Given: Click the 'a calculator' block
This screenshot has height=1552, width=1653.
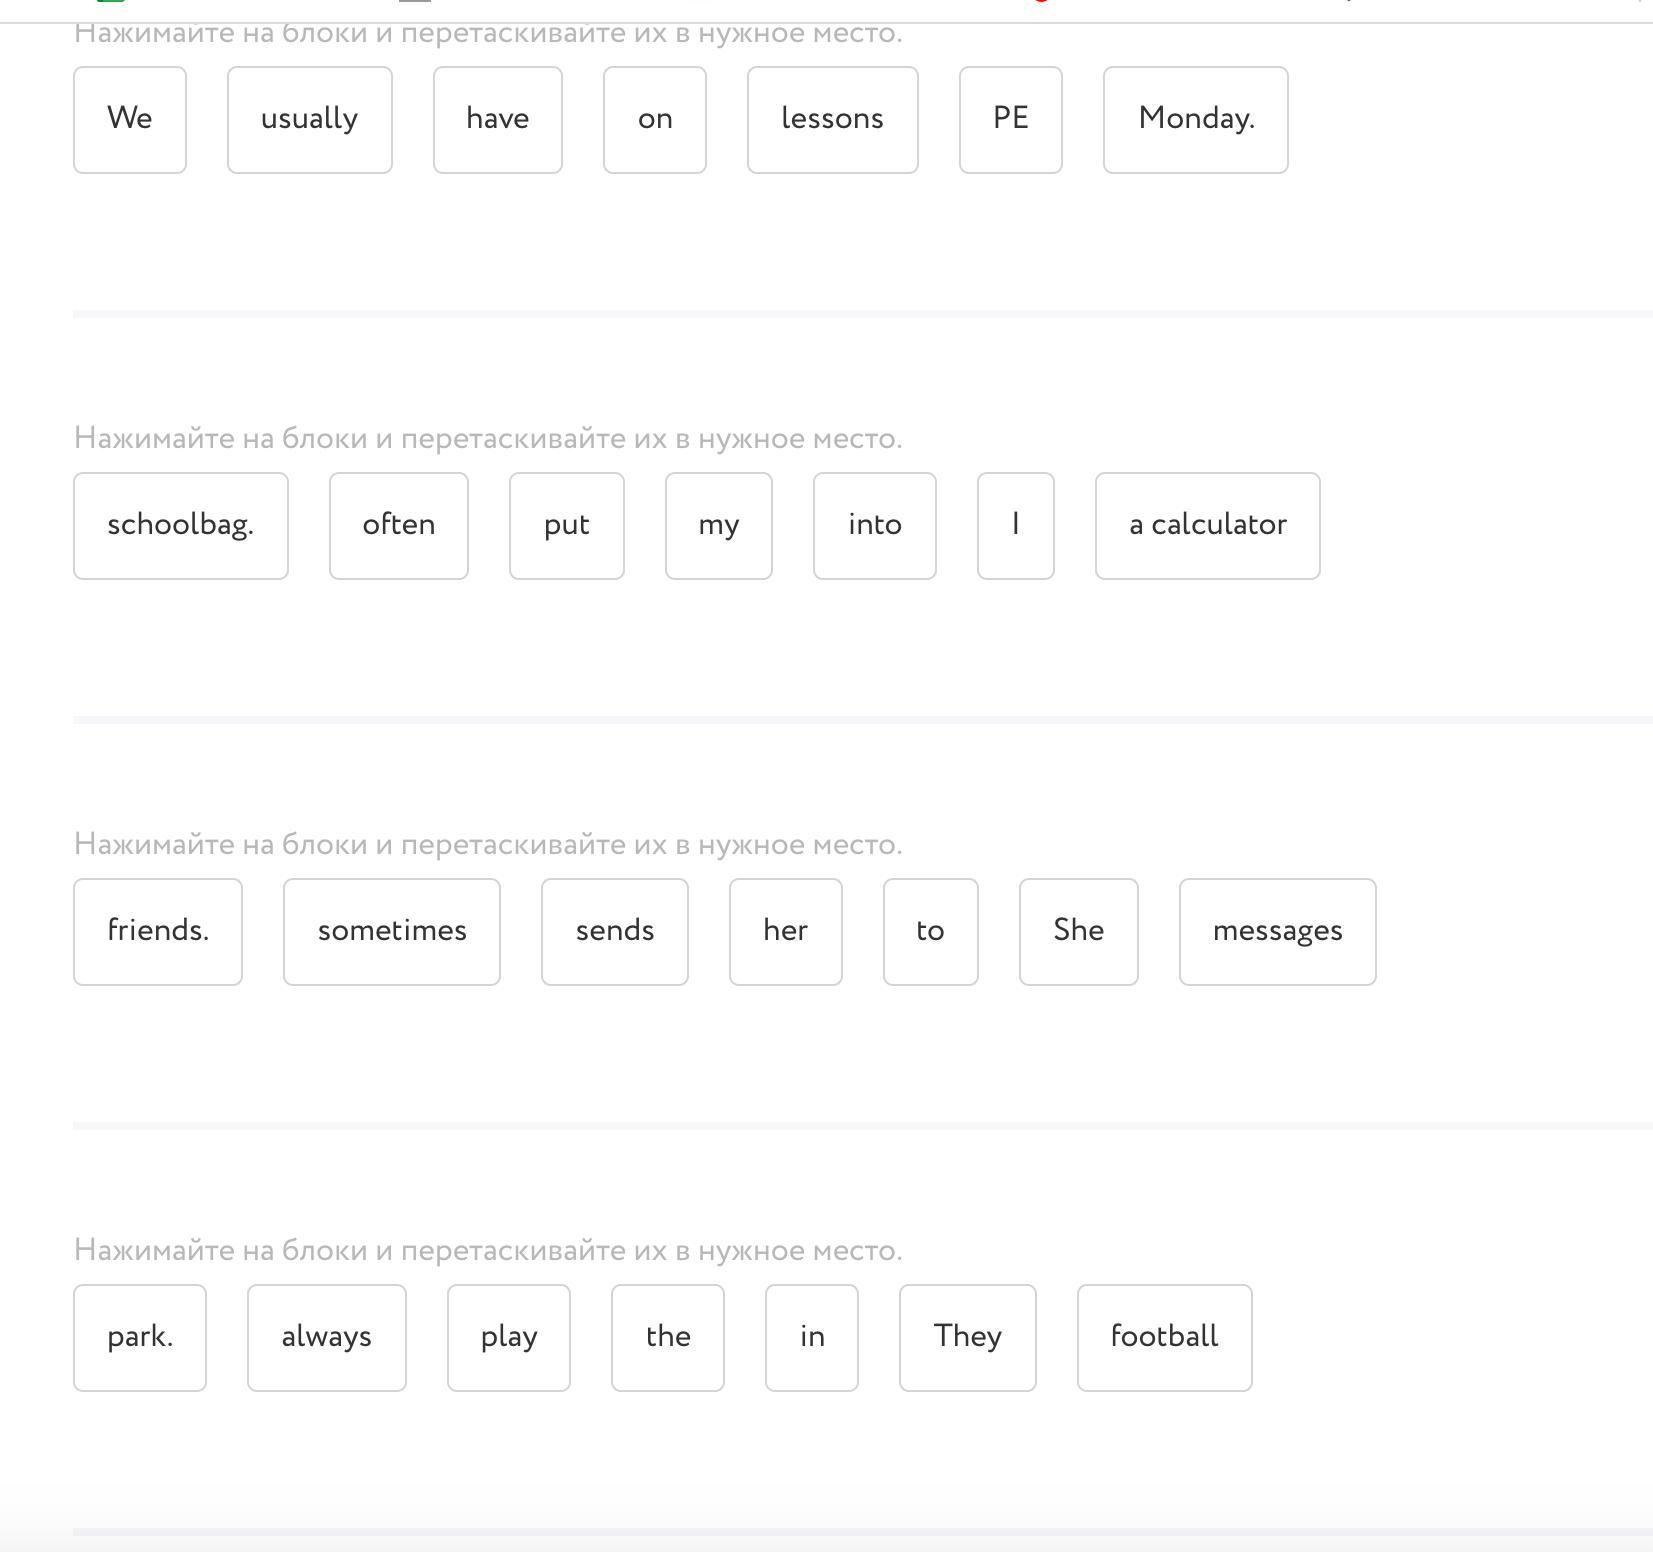Looking at the screenshot, I should click(1207, 526).
